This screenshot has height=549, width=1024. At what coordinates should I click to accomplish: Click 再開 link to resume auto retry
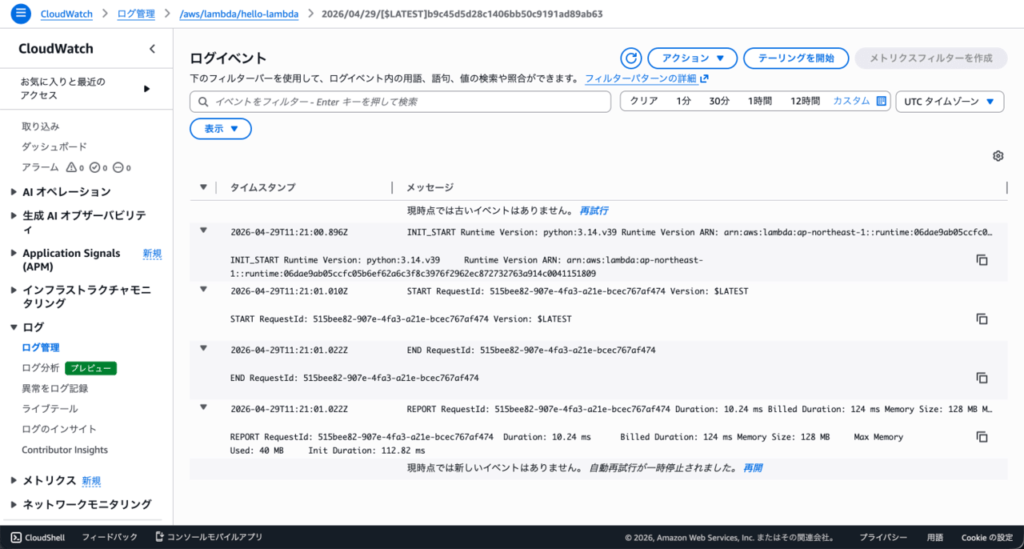click(752, 468)
